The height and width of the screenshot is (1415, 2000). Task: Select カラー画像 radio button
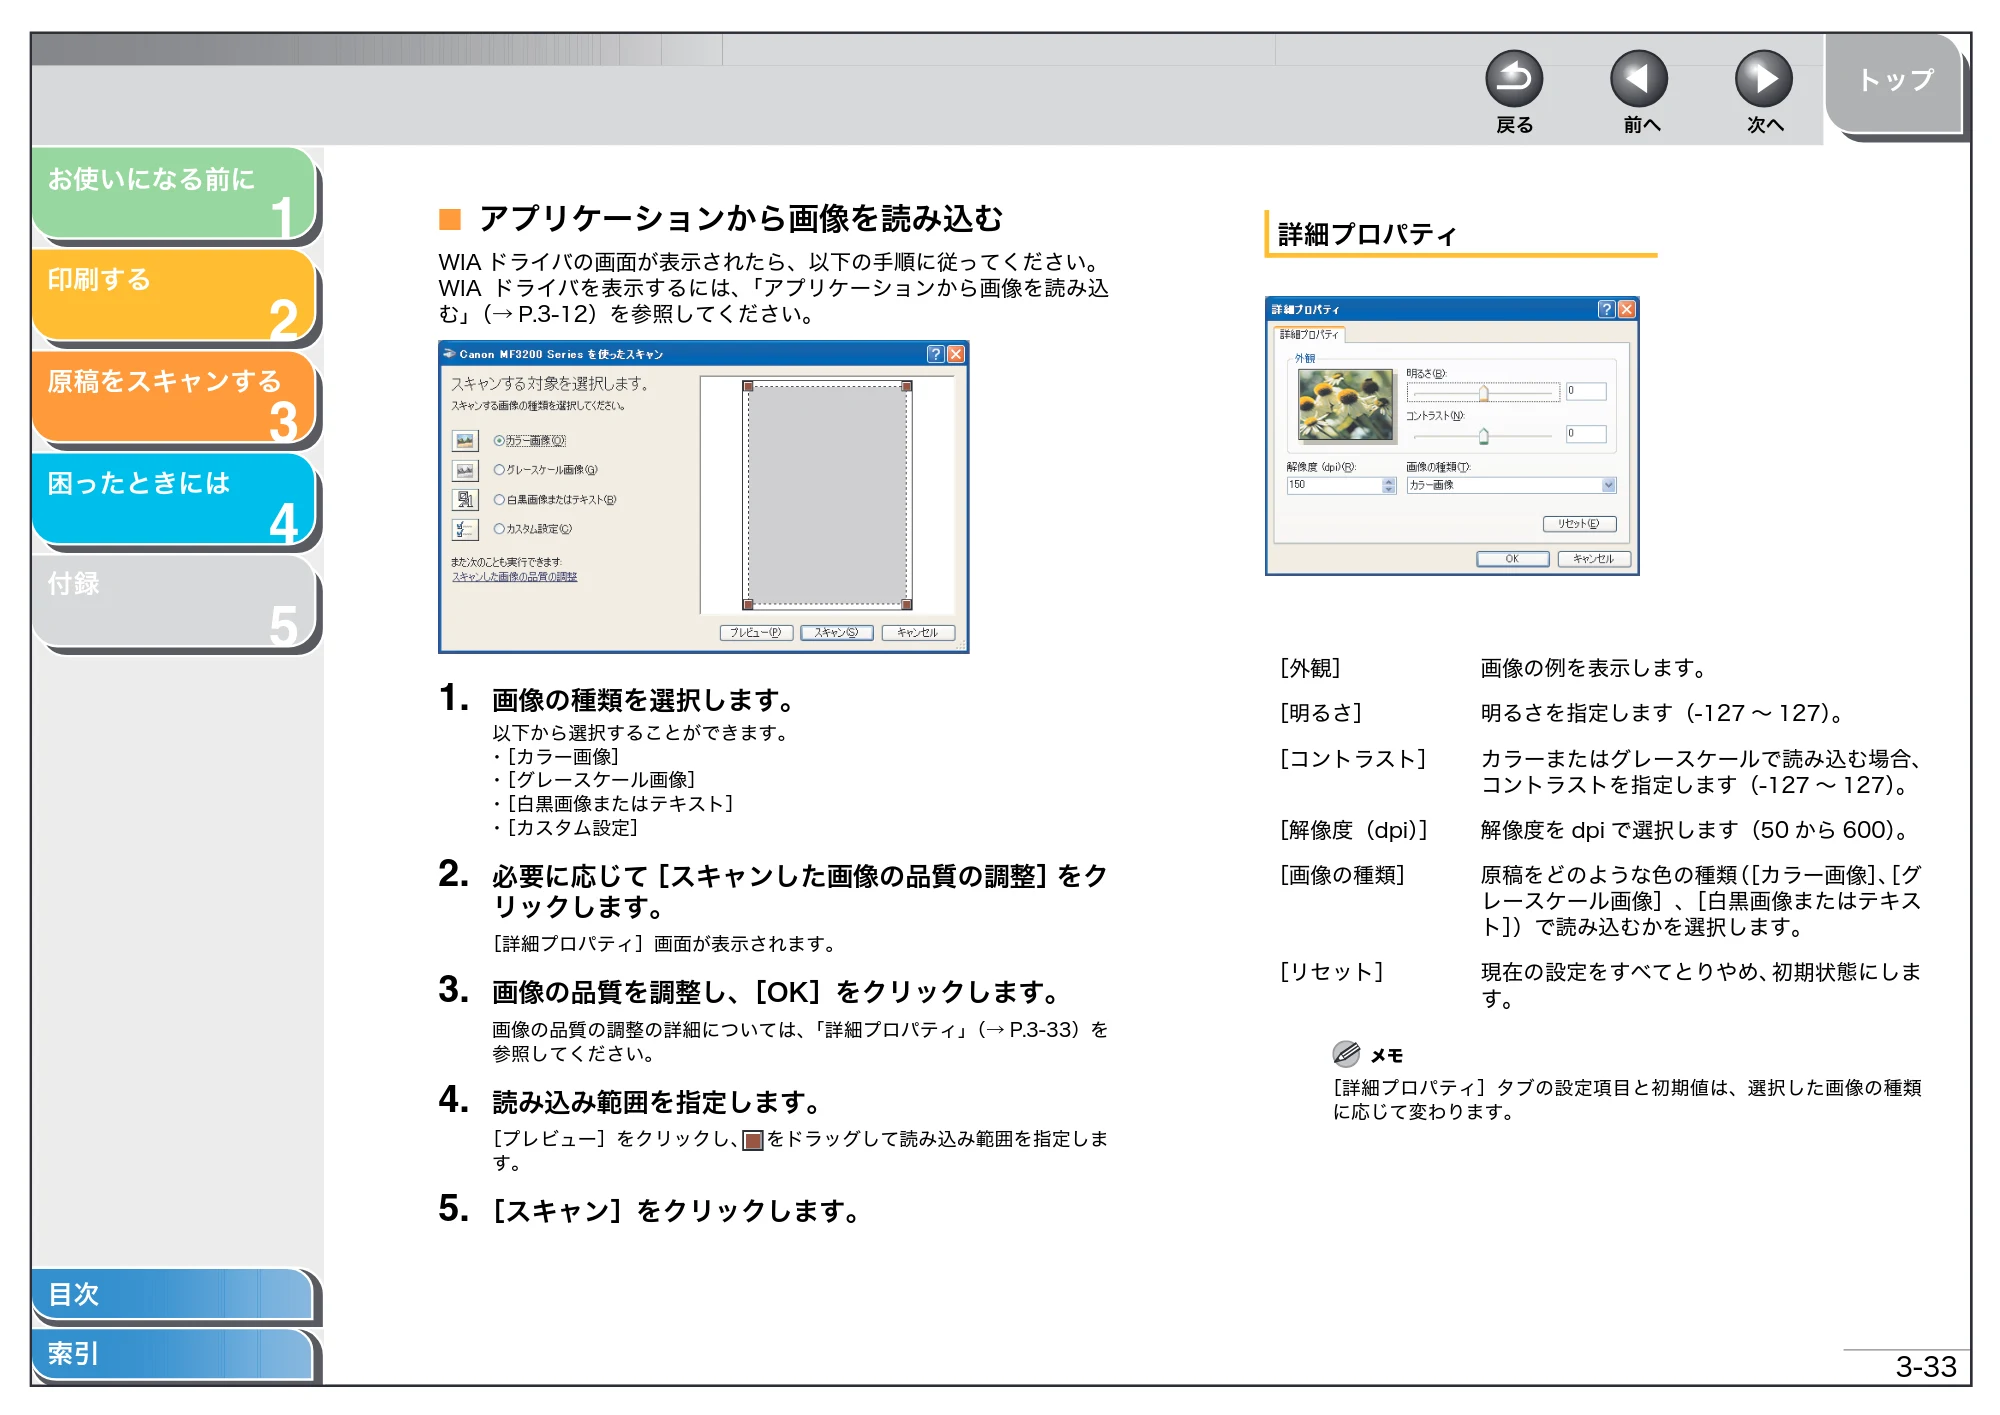499,441
